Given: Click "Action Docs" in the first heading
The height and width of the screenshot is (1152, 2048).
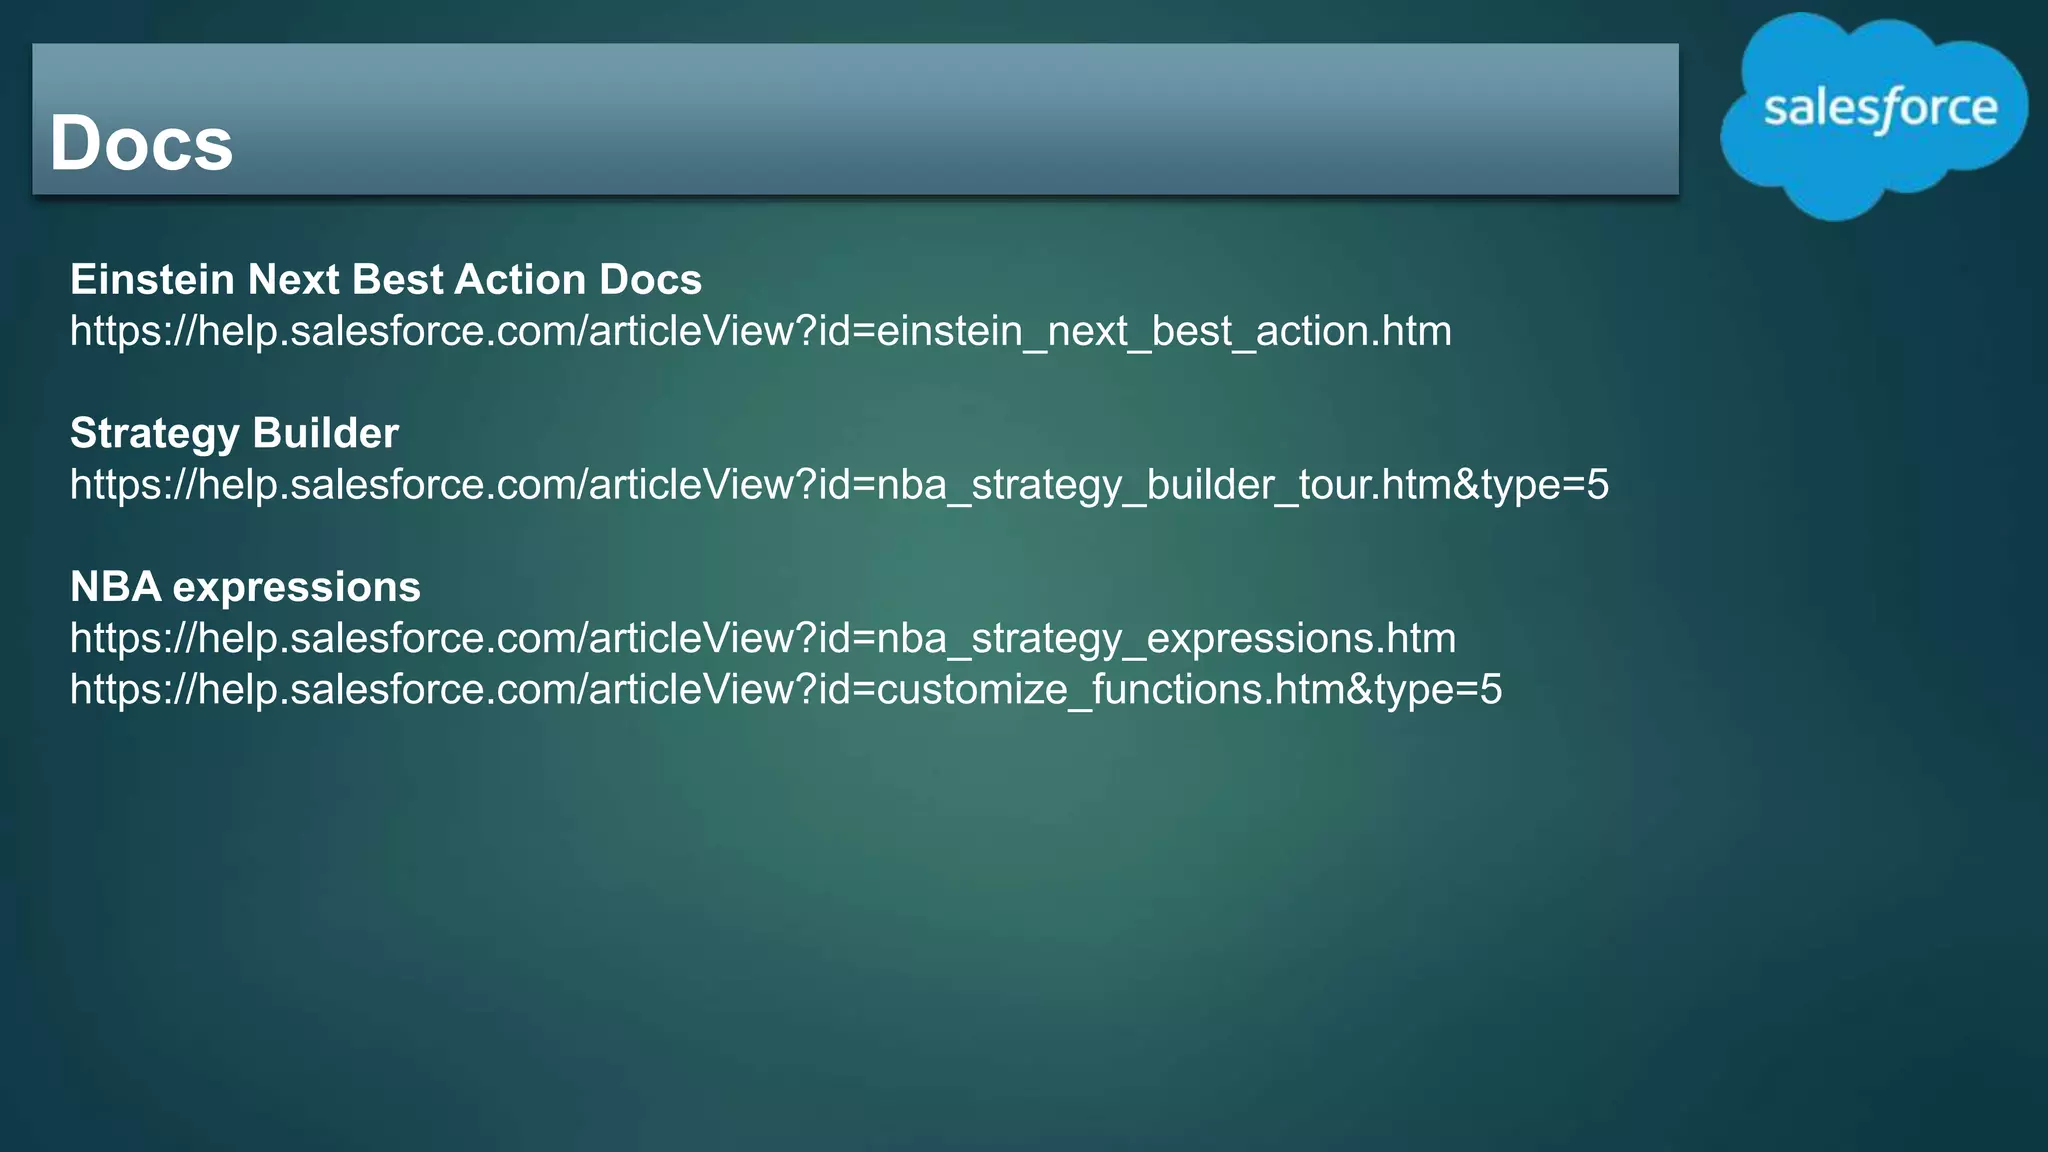Looking at the screenshot, I should coord(577,279).
